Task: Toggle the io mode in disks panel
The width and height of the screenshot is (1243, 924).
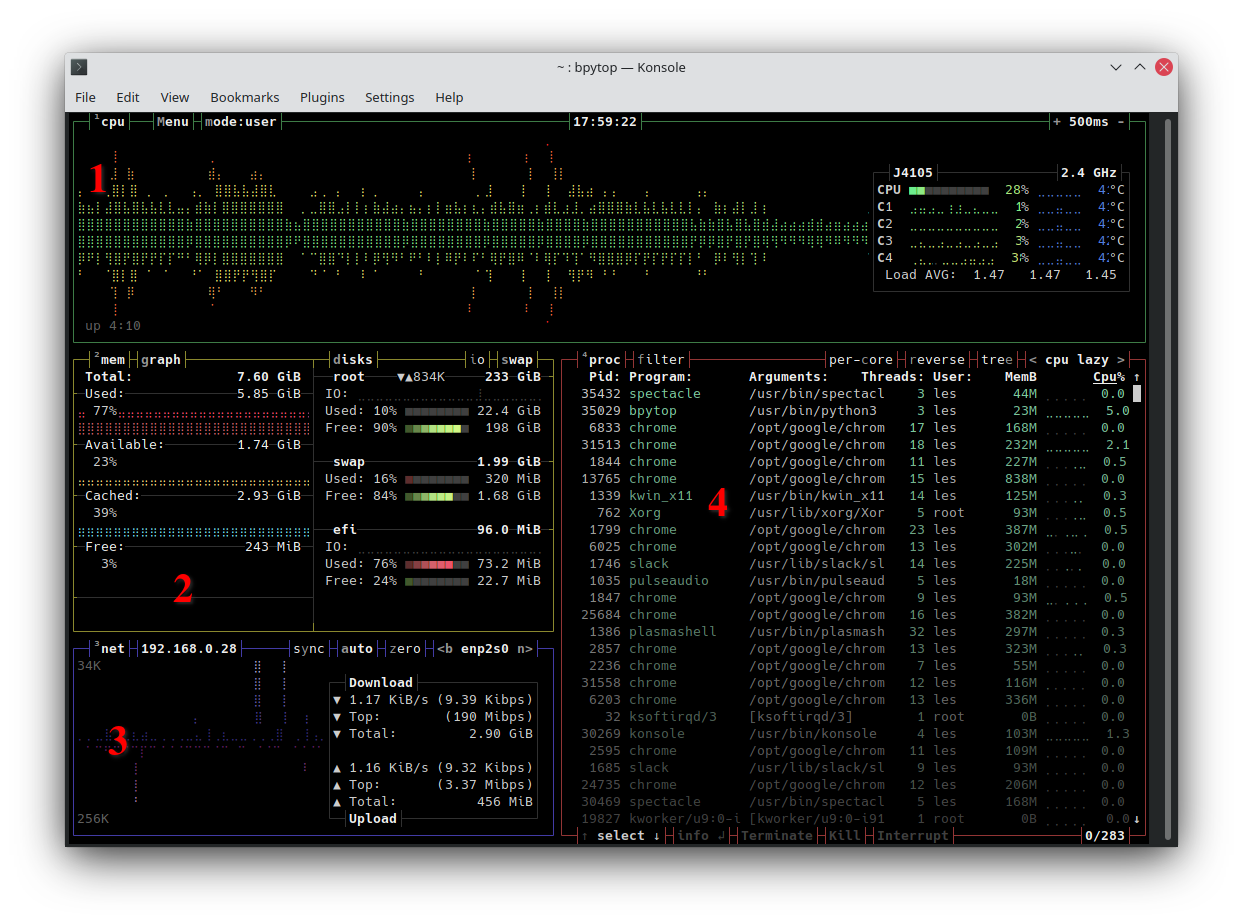Action: [478, 360]
